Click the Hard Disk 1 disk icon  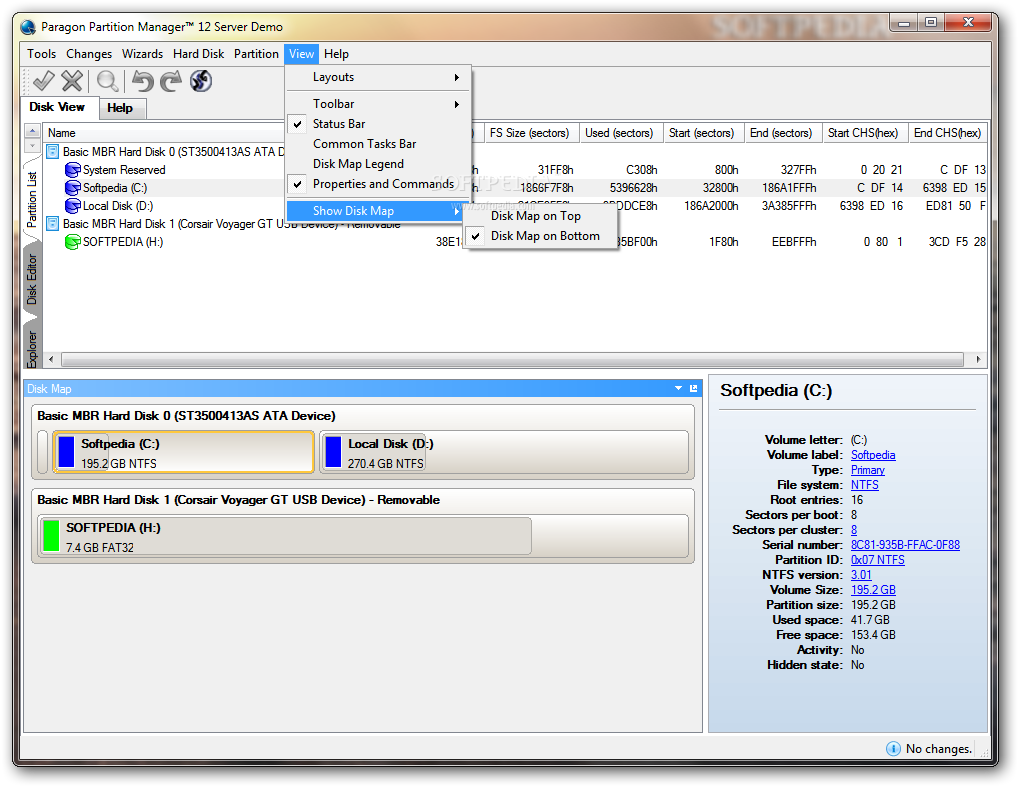pyautogui.click(x=53, y=224)
